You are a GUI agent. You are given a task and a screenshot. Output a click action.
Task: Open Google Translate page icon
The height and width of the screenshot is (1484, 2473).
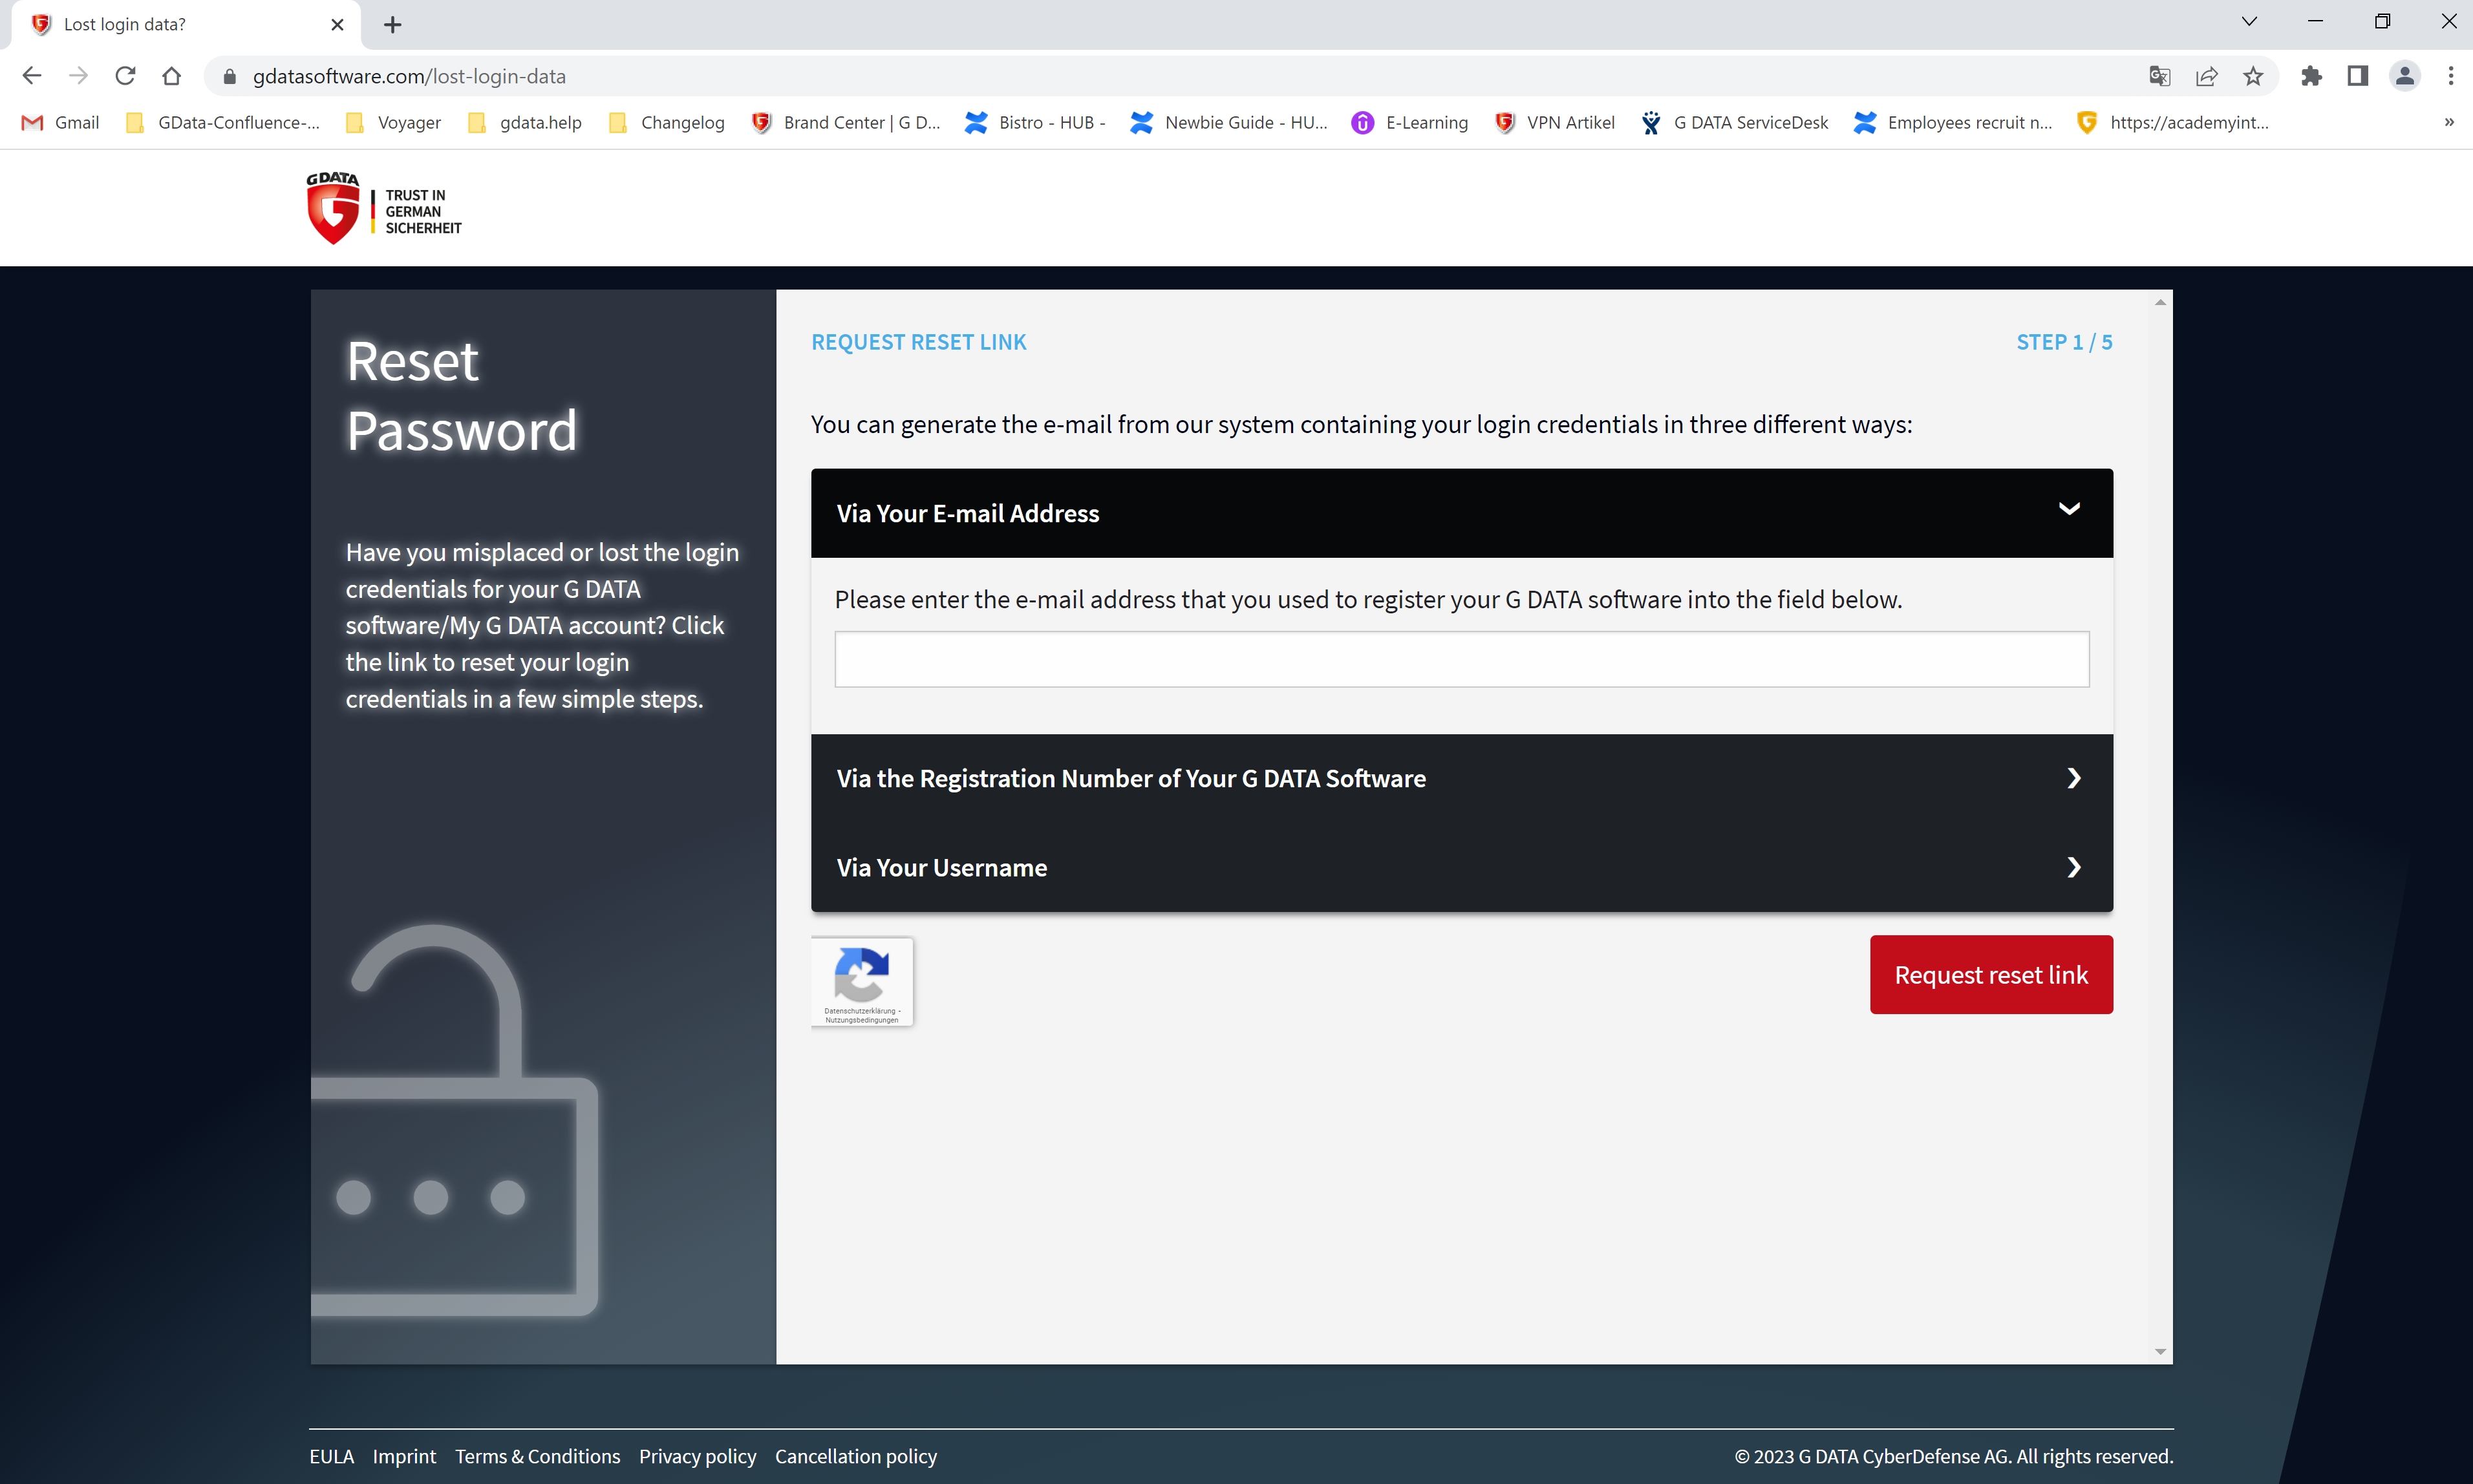pyautogui.click(x=2159, y=76)
